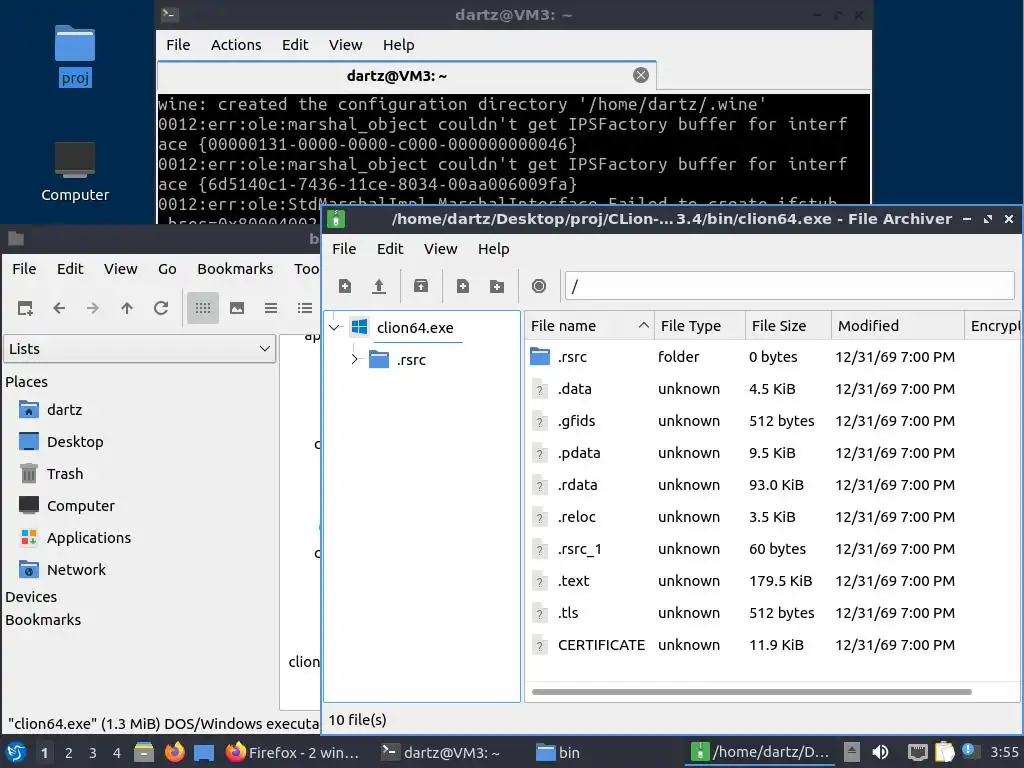Switch file manager to thumbnail view

click(x=237, y=308)
